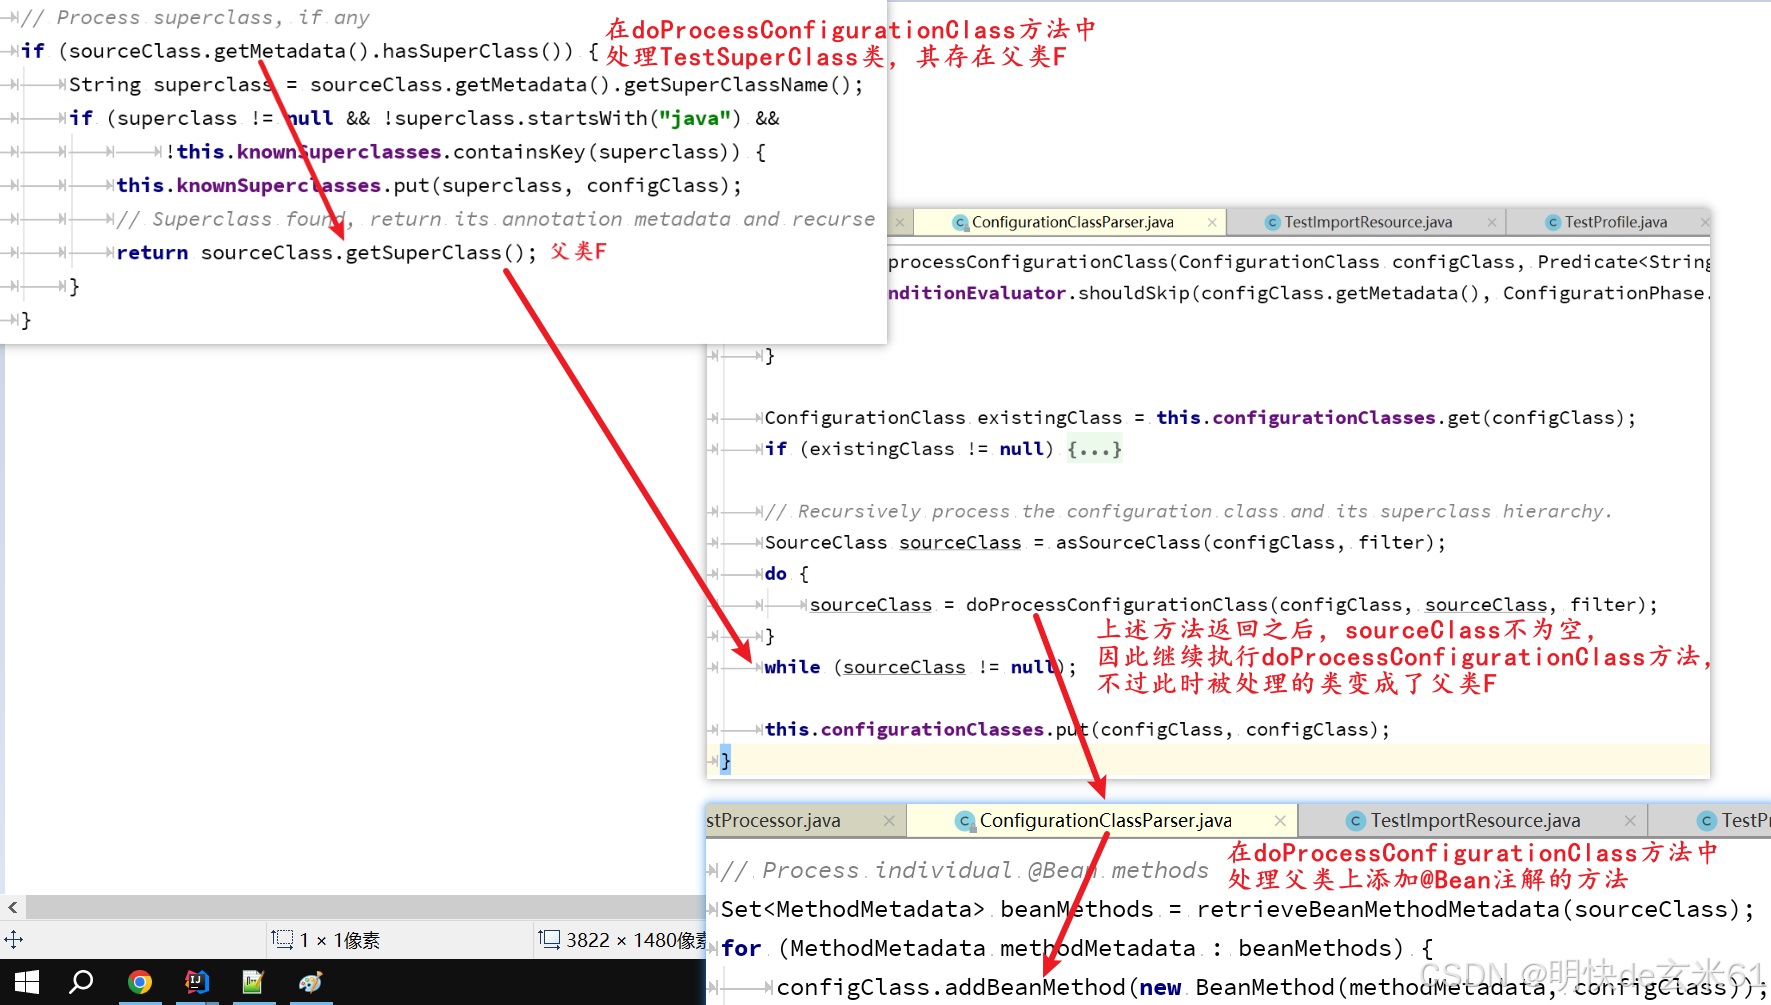Click the image size icon beside 3822 × 1480像素

549,938
